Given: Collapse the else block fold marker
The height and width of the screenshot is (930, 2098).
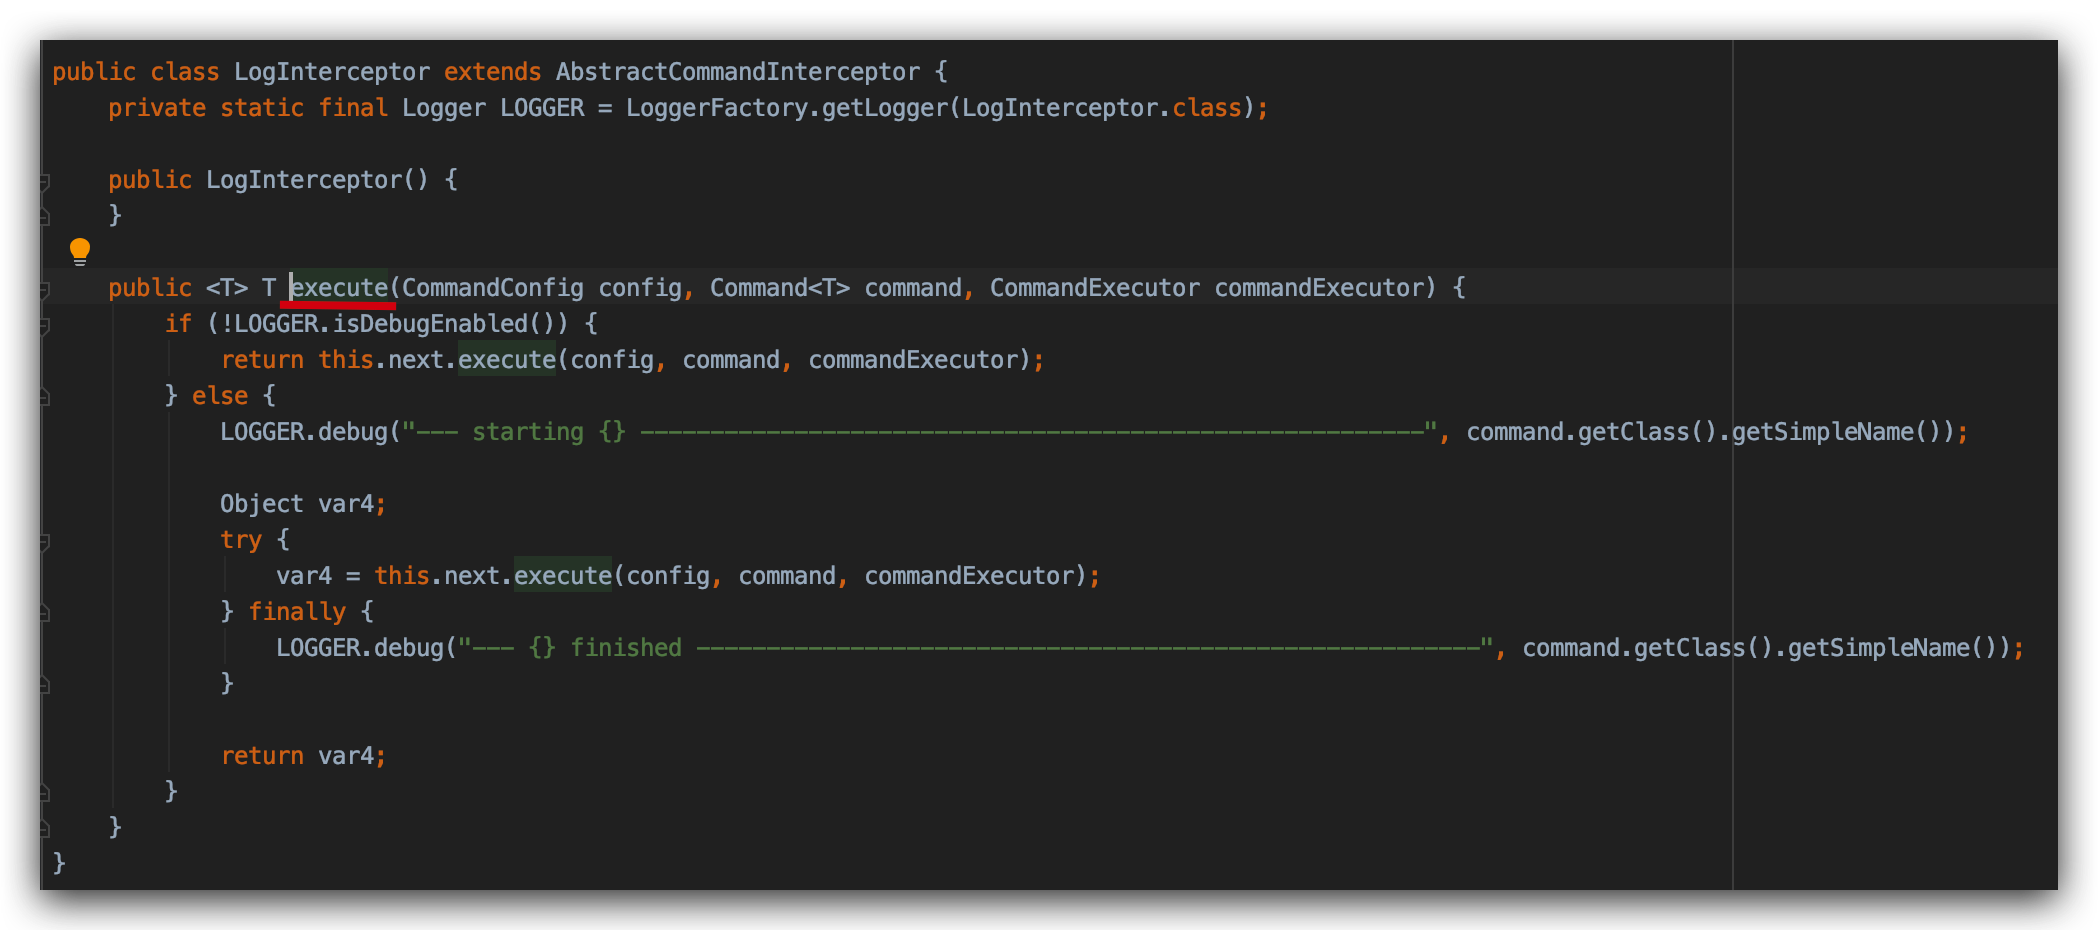Looking at the screenshot, I should pyautogui.click(x=44, y=397).
